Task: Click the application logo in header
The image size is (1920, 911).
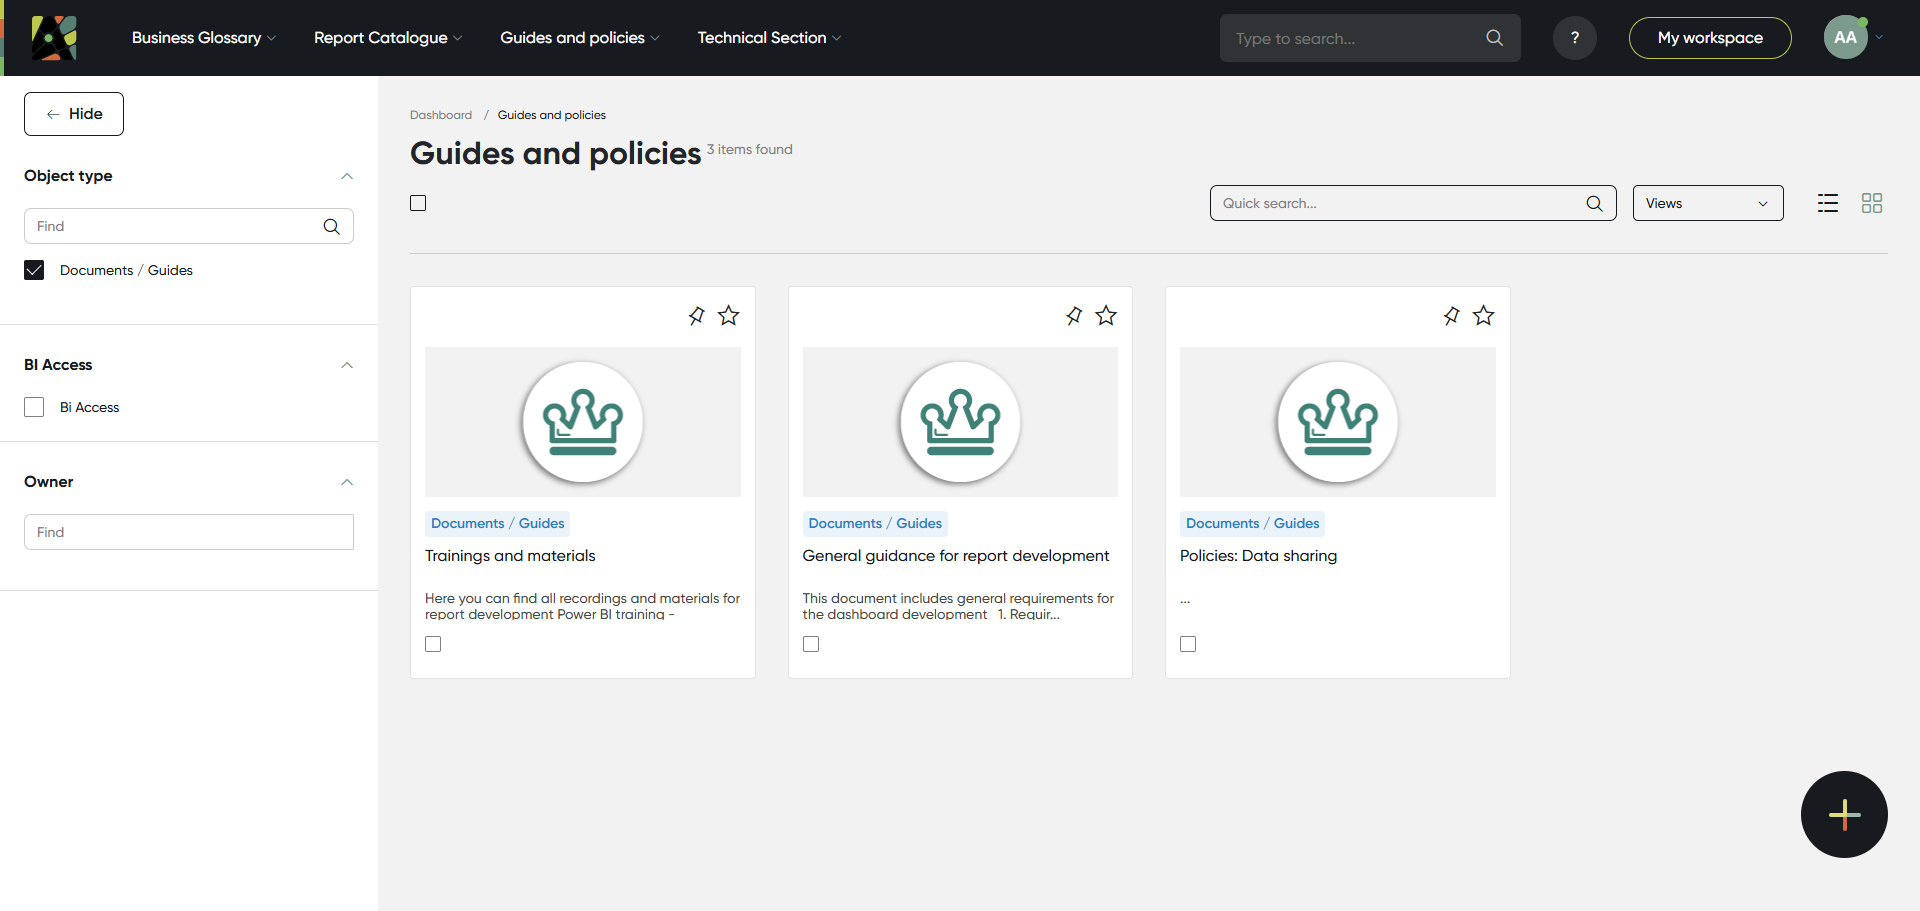Action: coord(54,38)
